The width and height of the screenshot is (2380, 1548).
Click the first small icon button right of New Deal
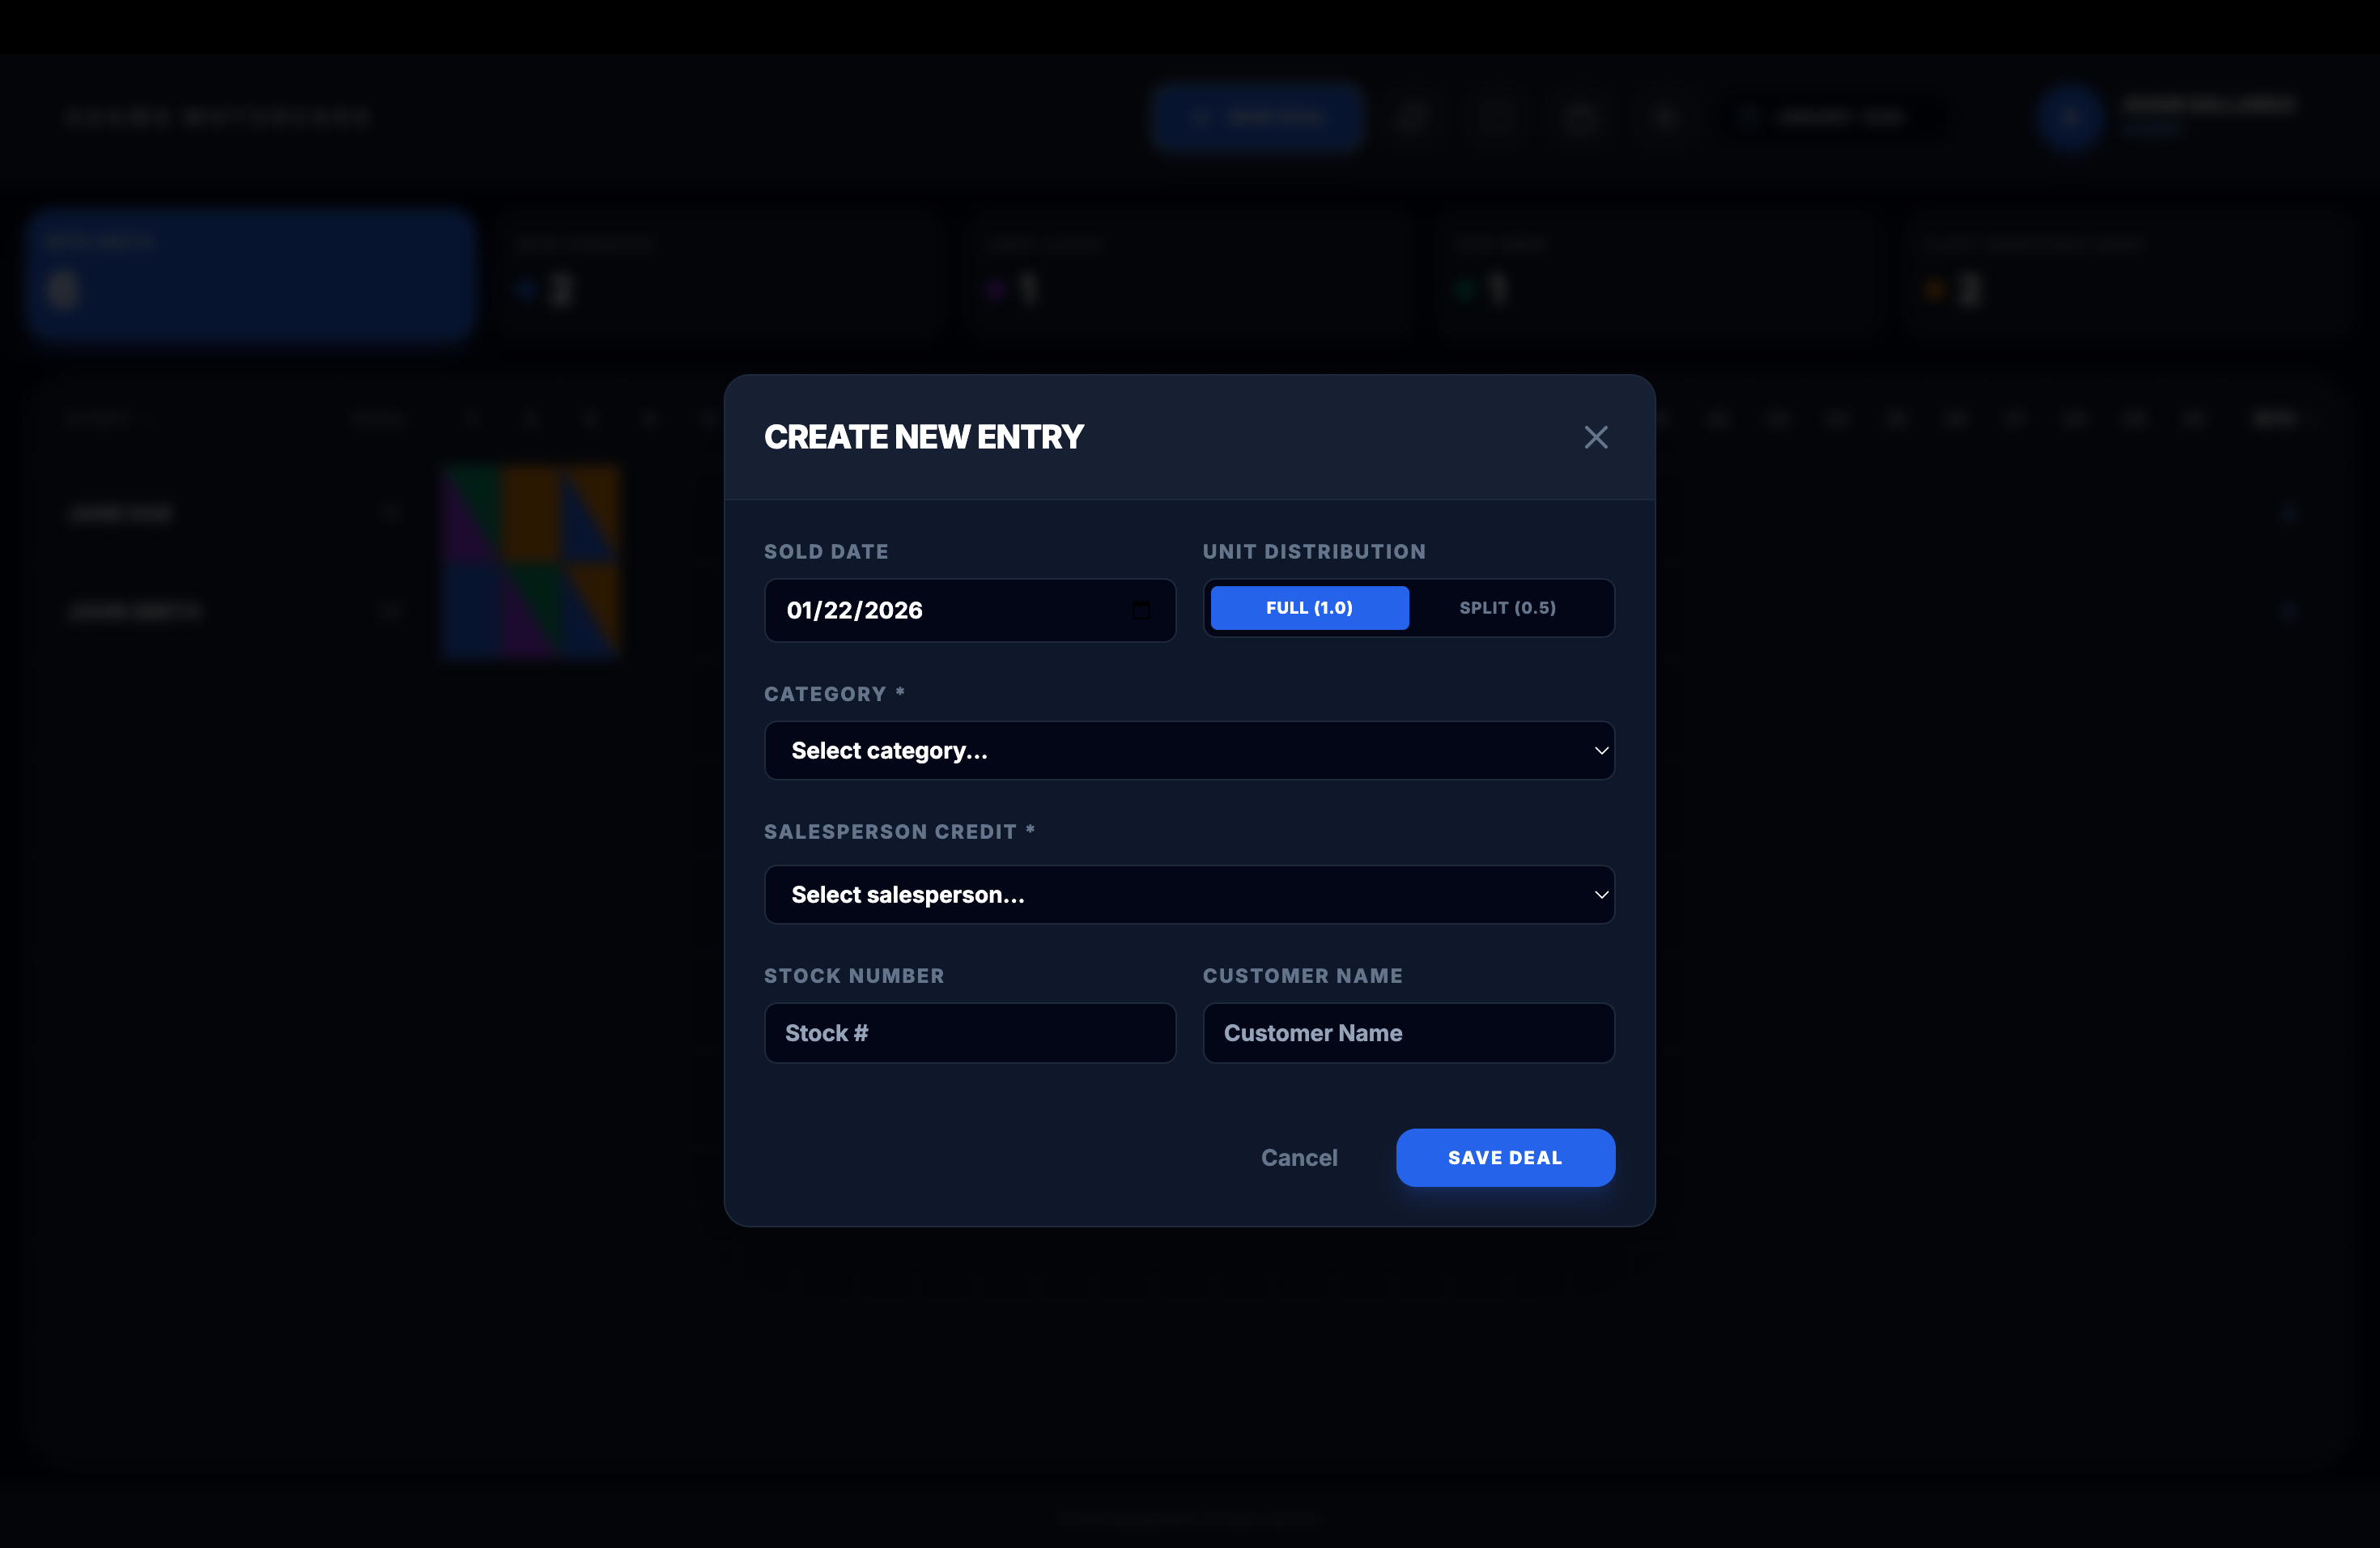(1414, 117)
